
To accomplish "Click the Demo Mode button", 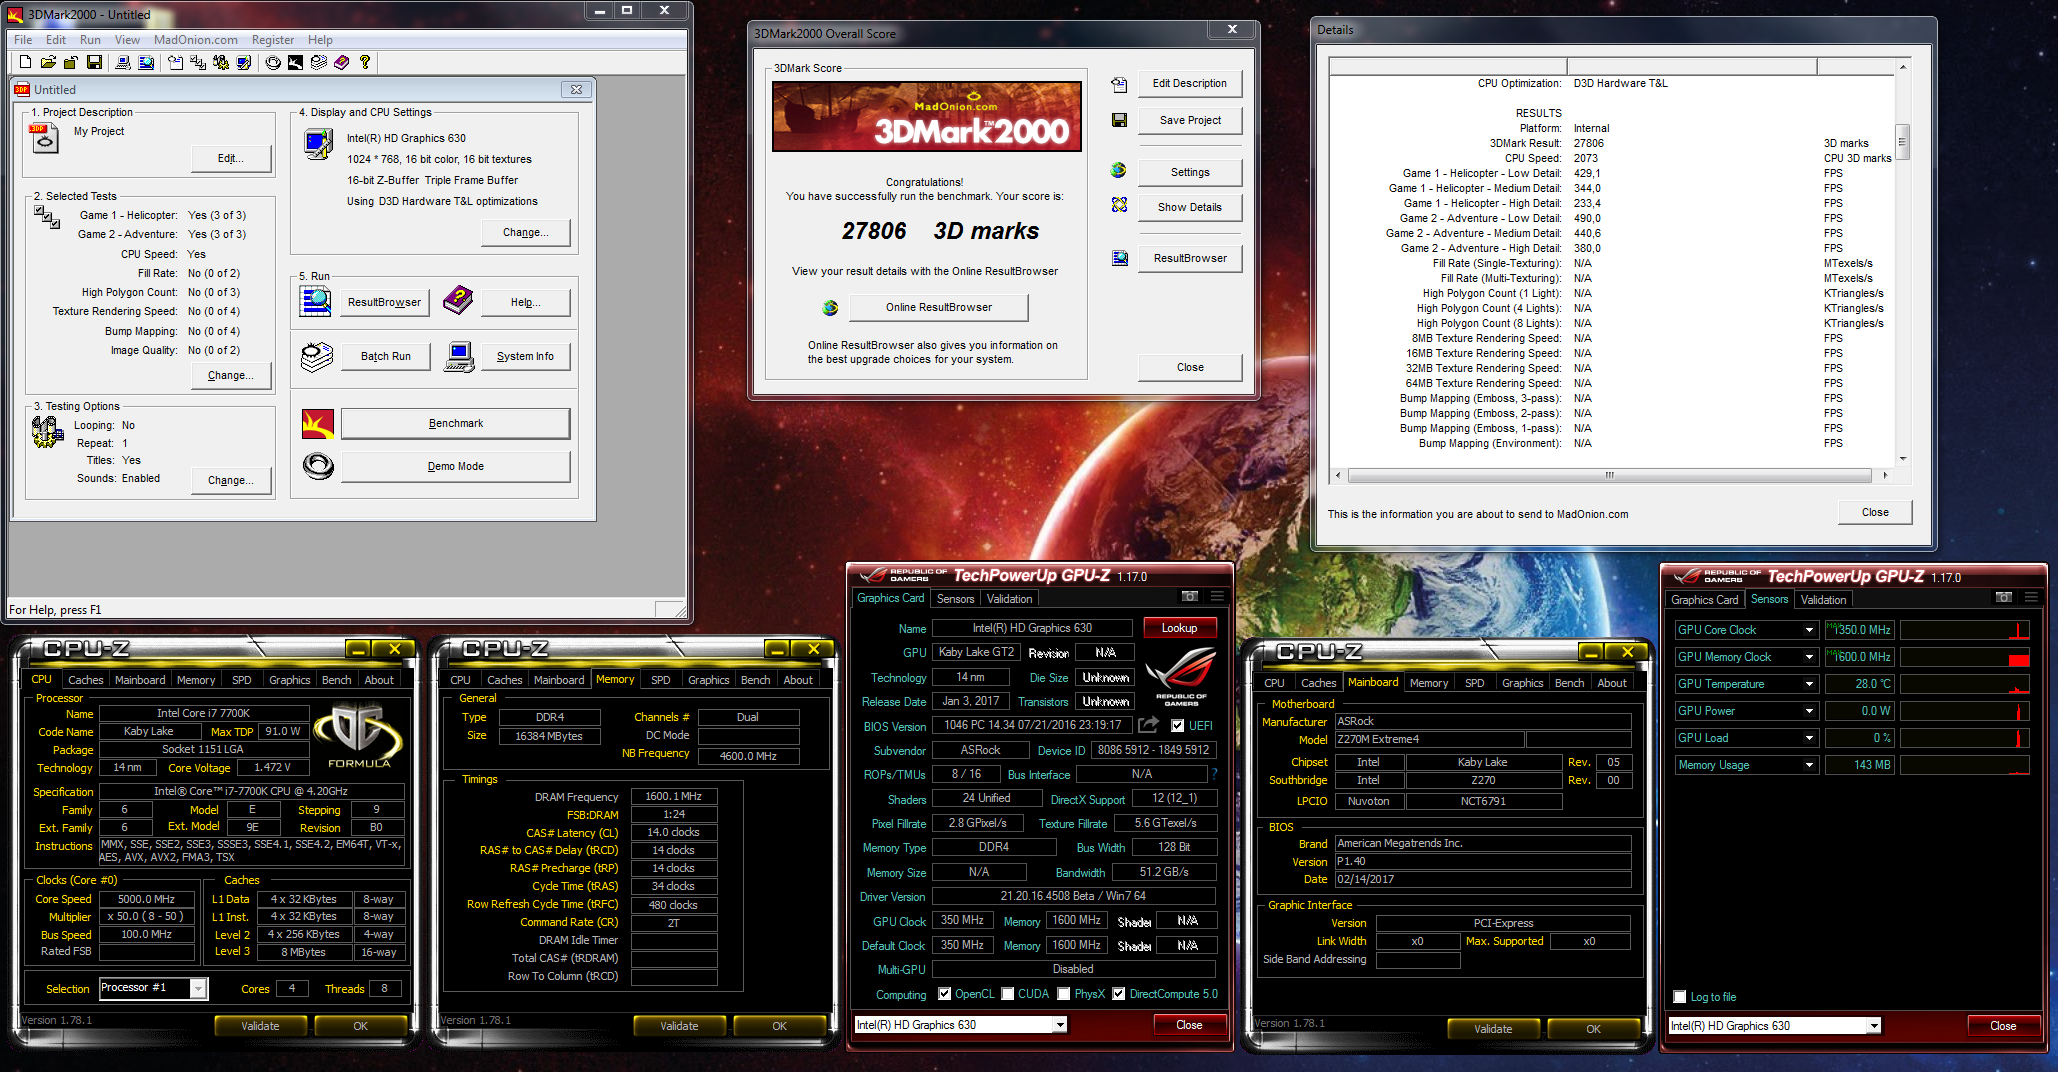I will pos(456,466).
